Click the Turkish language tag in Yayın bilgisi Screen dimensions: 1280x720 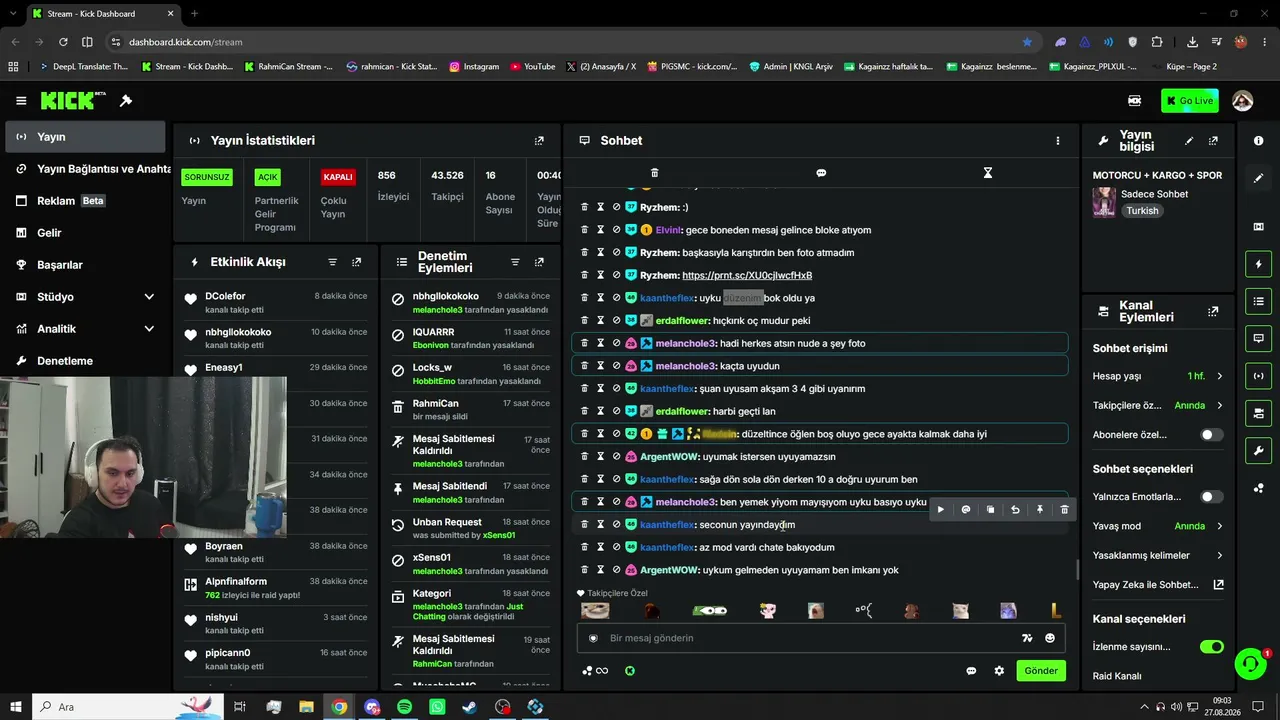coord(1142,211)
